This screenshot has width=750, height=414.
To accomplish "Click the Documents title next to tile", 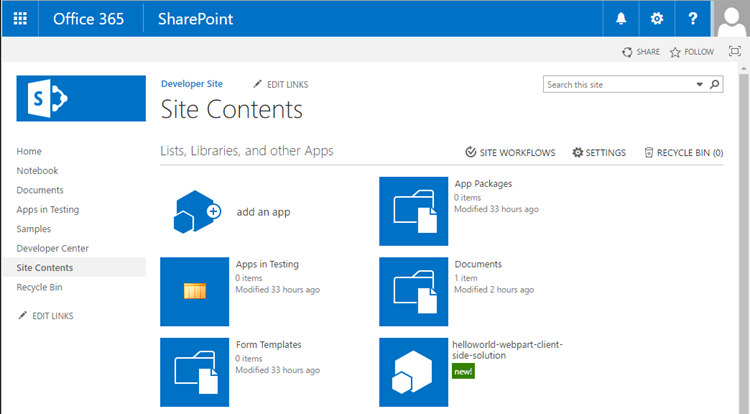I will coord(478,264).
